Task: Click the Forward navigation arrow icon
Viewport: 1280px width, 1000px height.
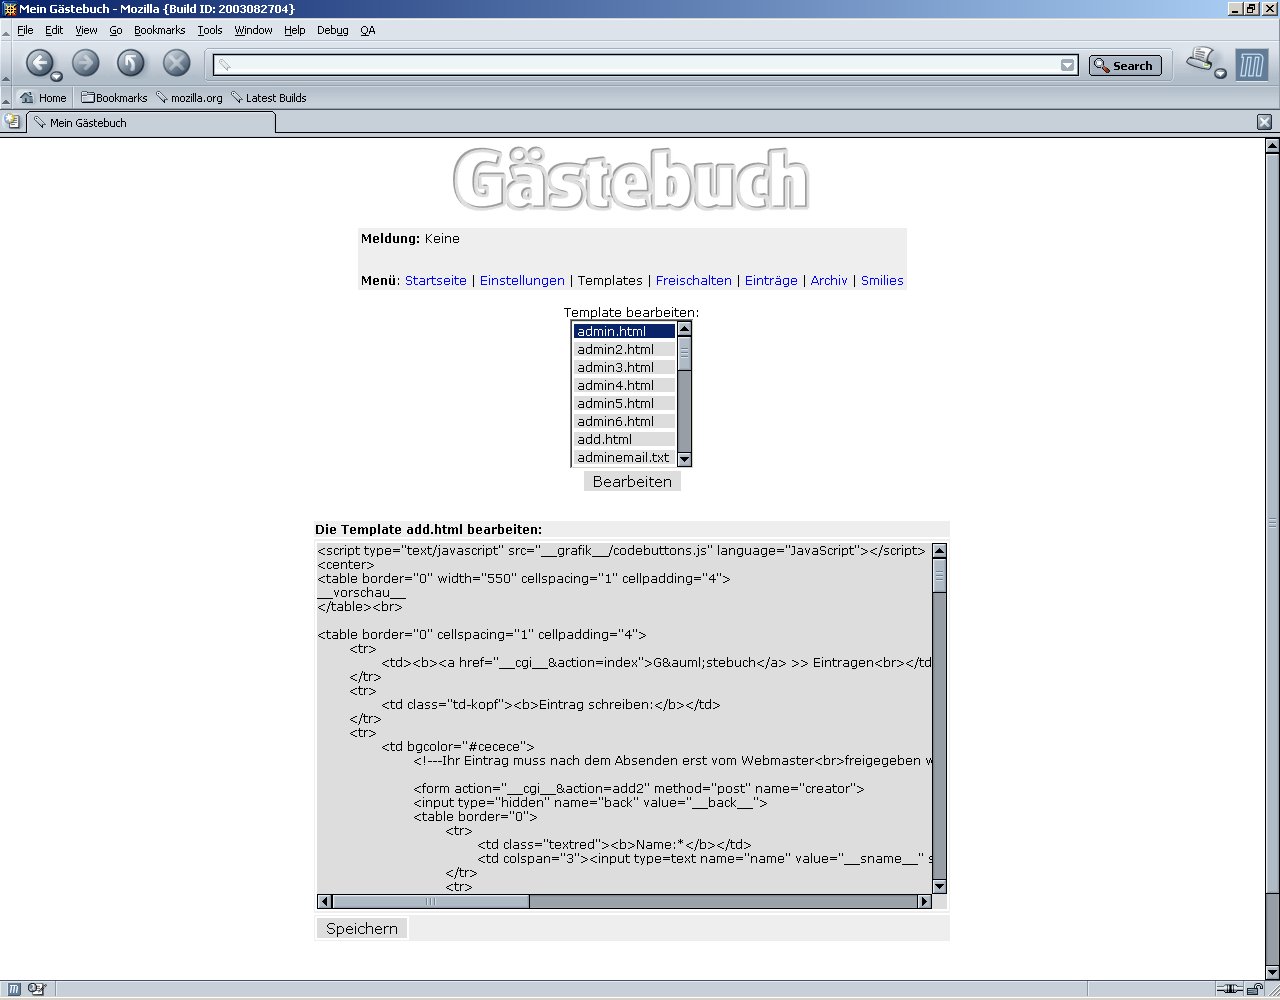Action: pyautogui.click(x=86, y=63)
